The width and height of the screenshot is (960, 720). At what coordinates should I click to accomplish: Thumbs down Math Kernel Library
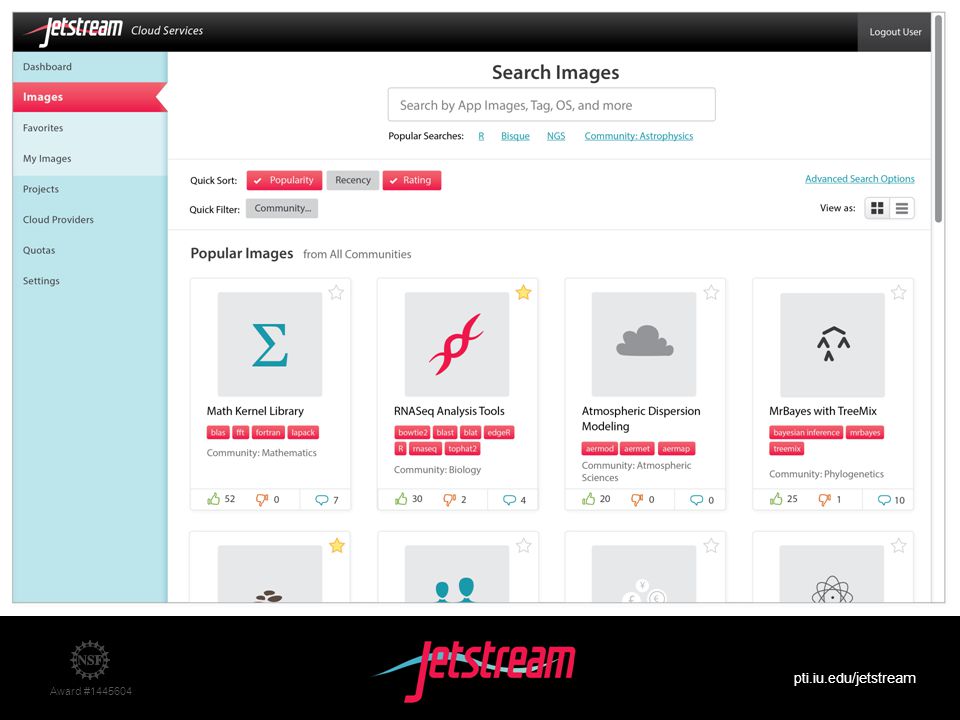tap(262, 500)
